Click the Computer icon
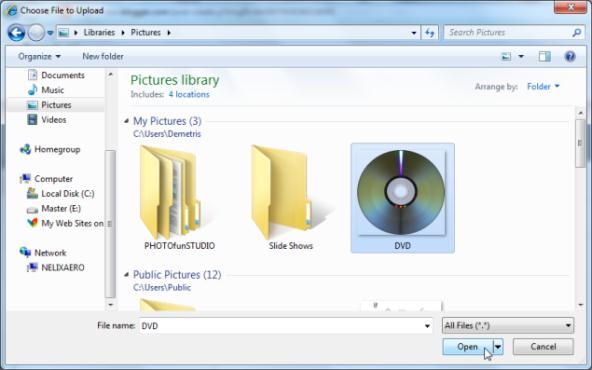592x370 pixels. tap(25, 179)
